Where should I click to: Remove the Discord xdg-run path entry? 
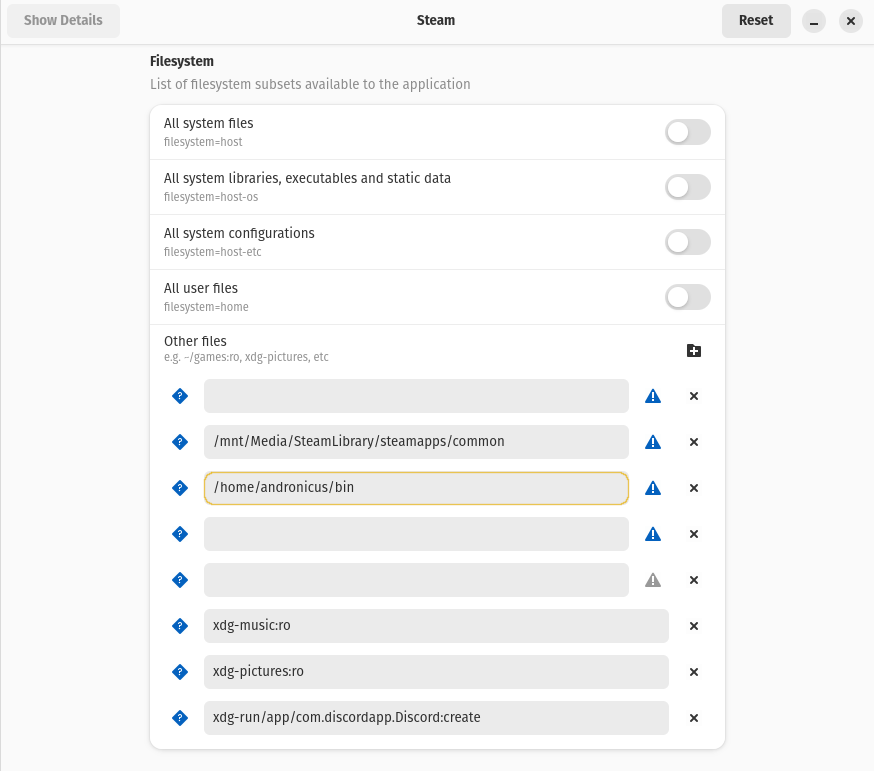tap(694, 718)
